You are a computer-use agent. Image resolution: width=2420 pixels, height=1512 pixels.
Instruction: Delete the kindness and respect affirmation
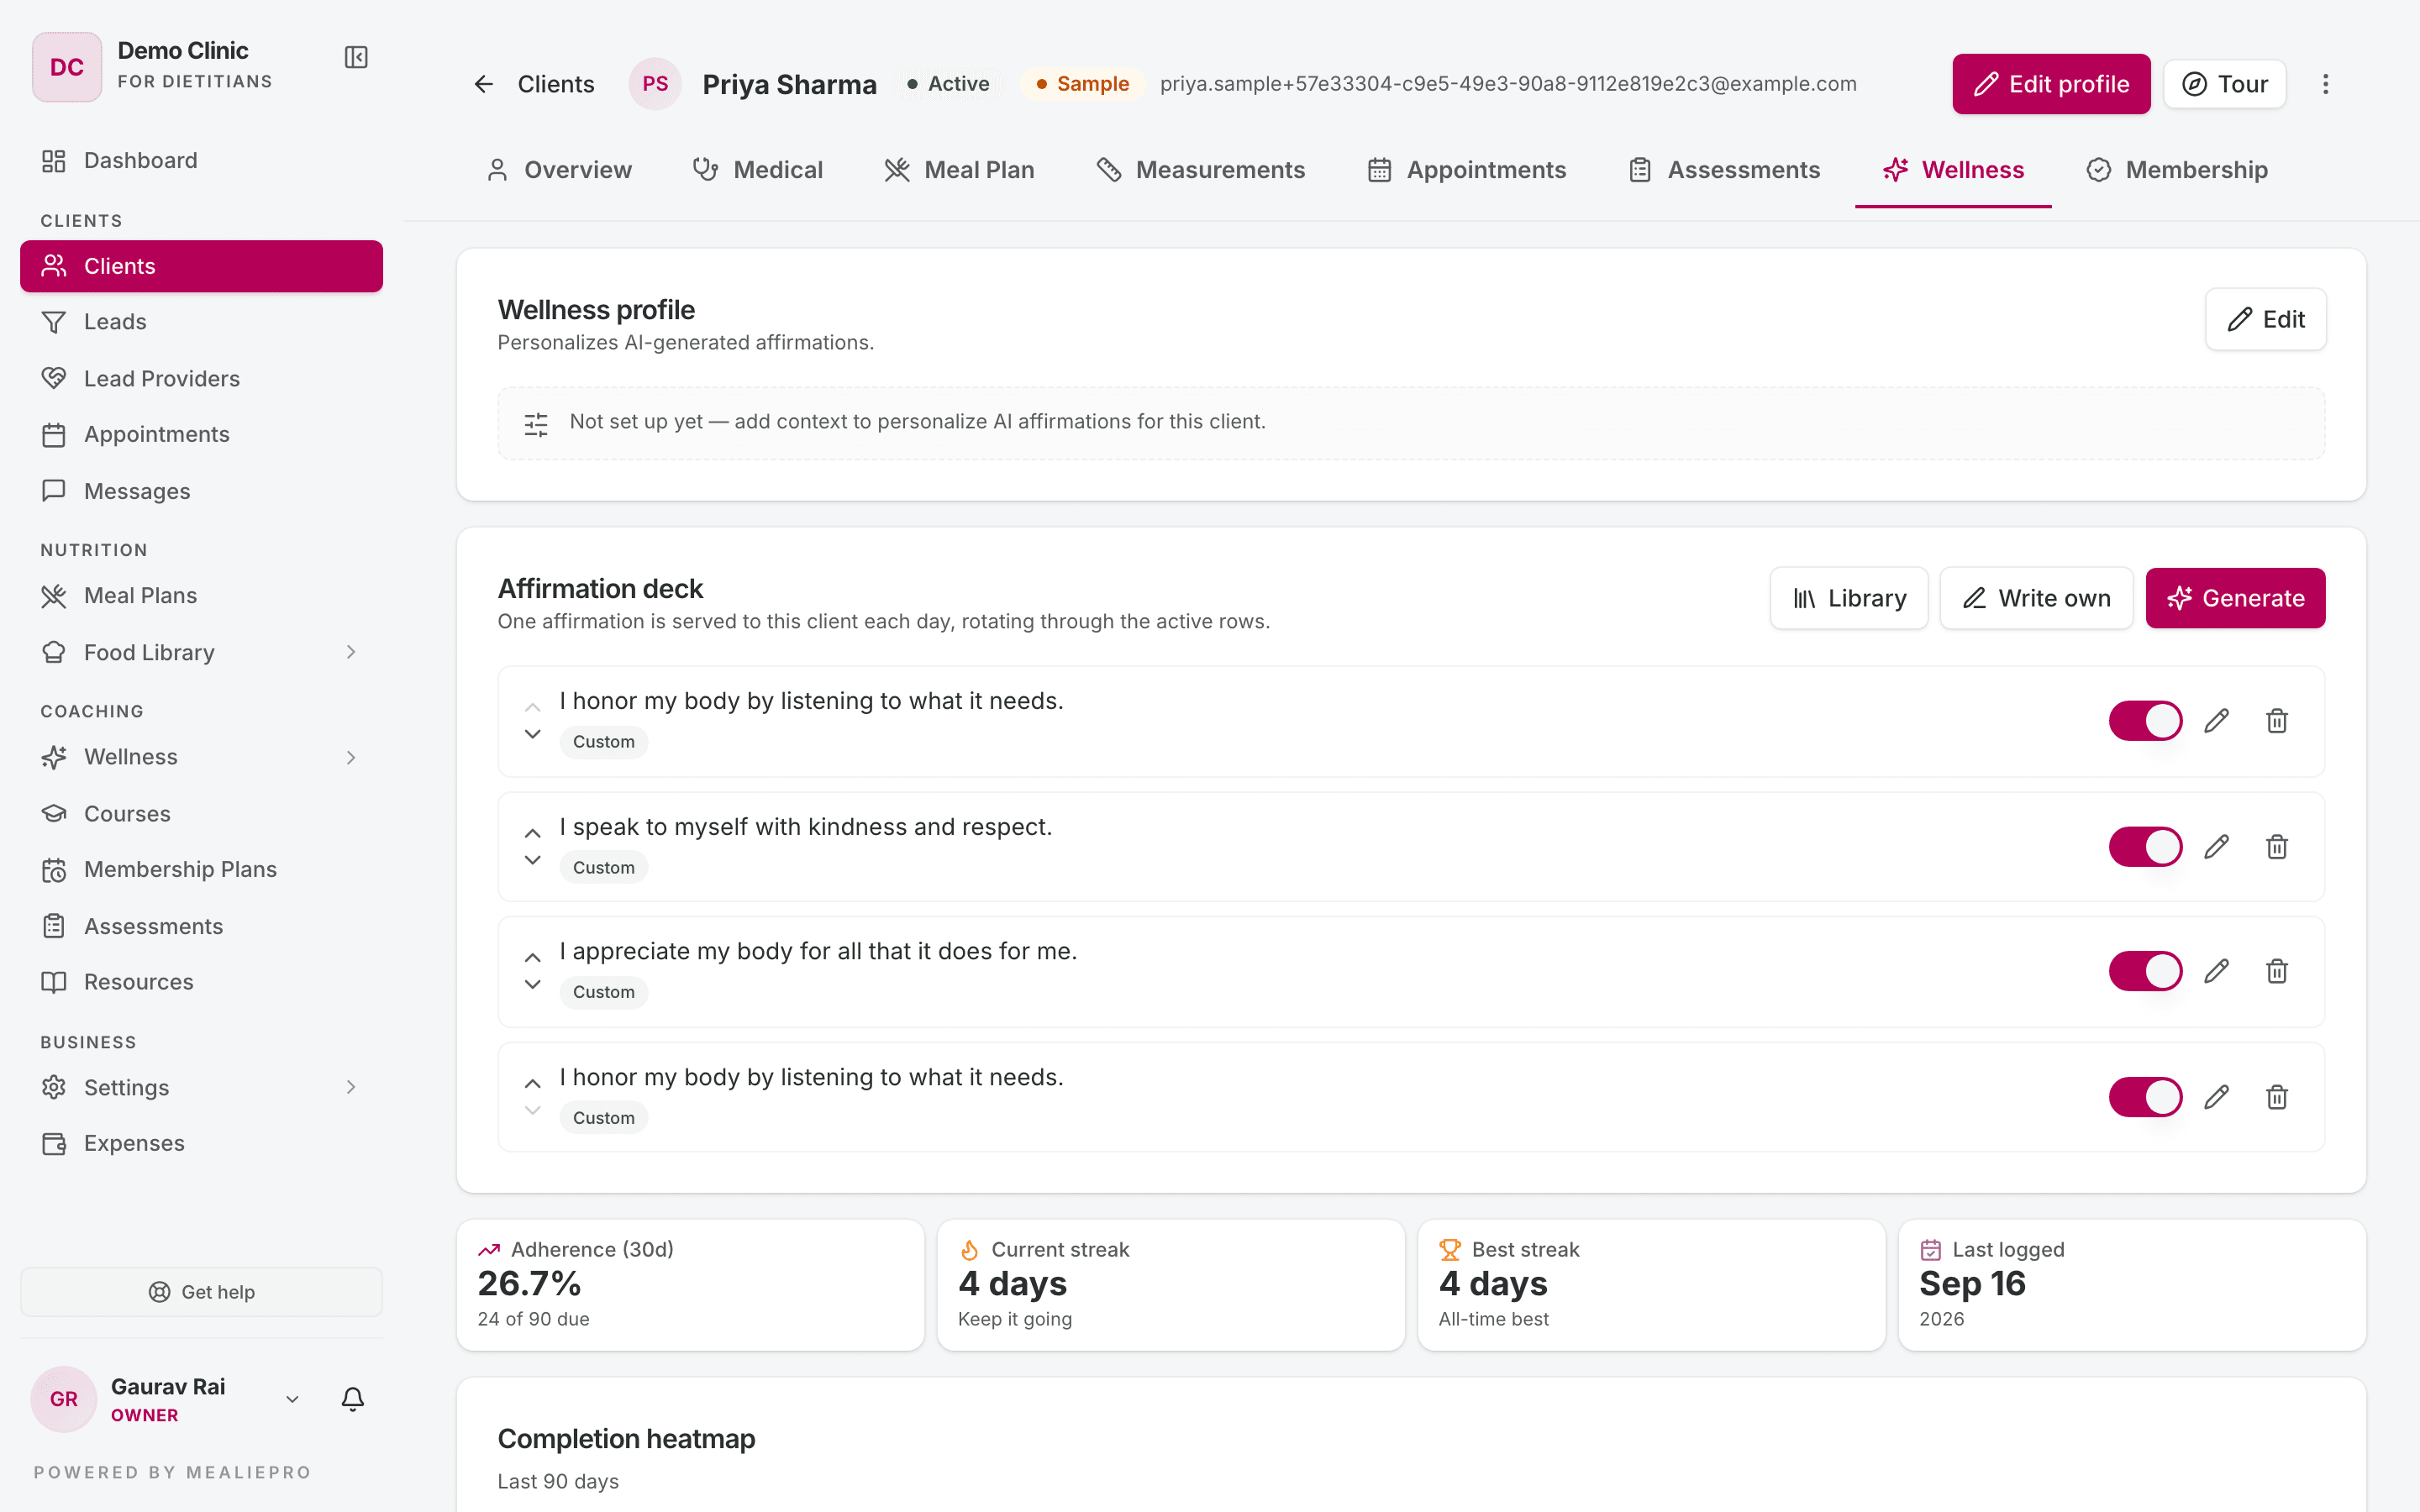[x=2277, y=847]
